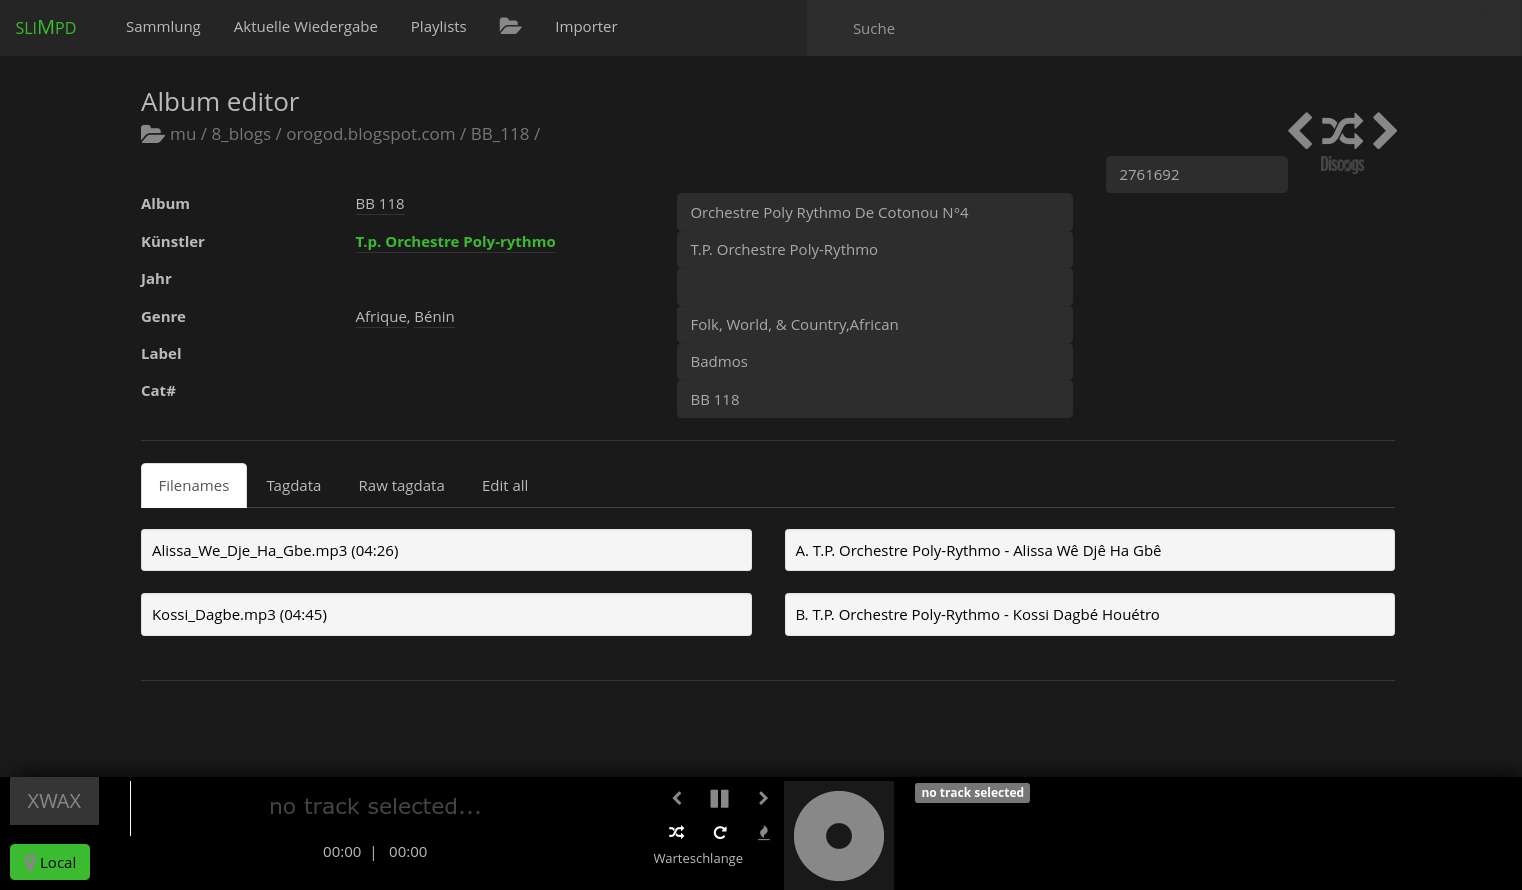Switch to the Tagdata tab

point(293,486)
